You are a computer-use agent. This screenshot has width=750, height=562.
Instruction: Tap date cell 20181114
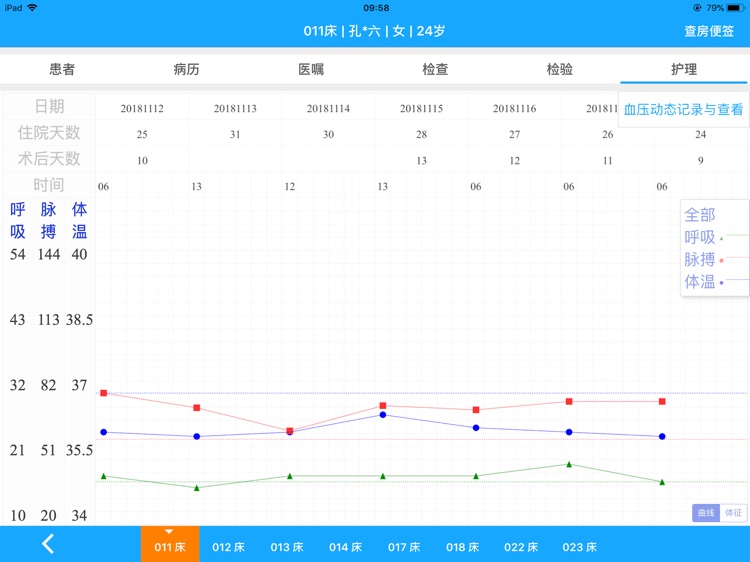(328, 109)
